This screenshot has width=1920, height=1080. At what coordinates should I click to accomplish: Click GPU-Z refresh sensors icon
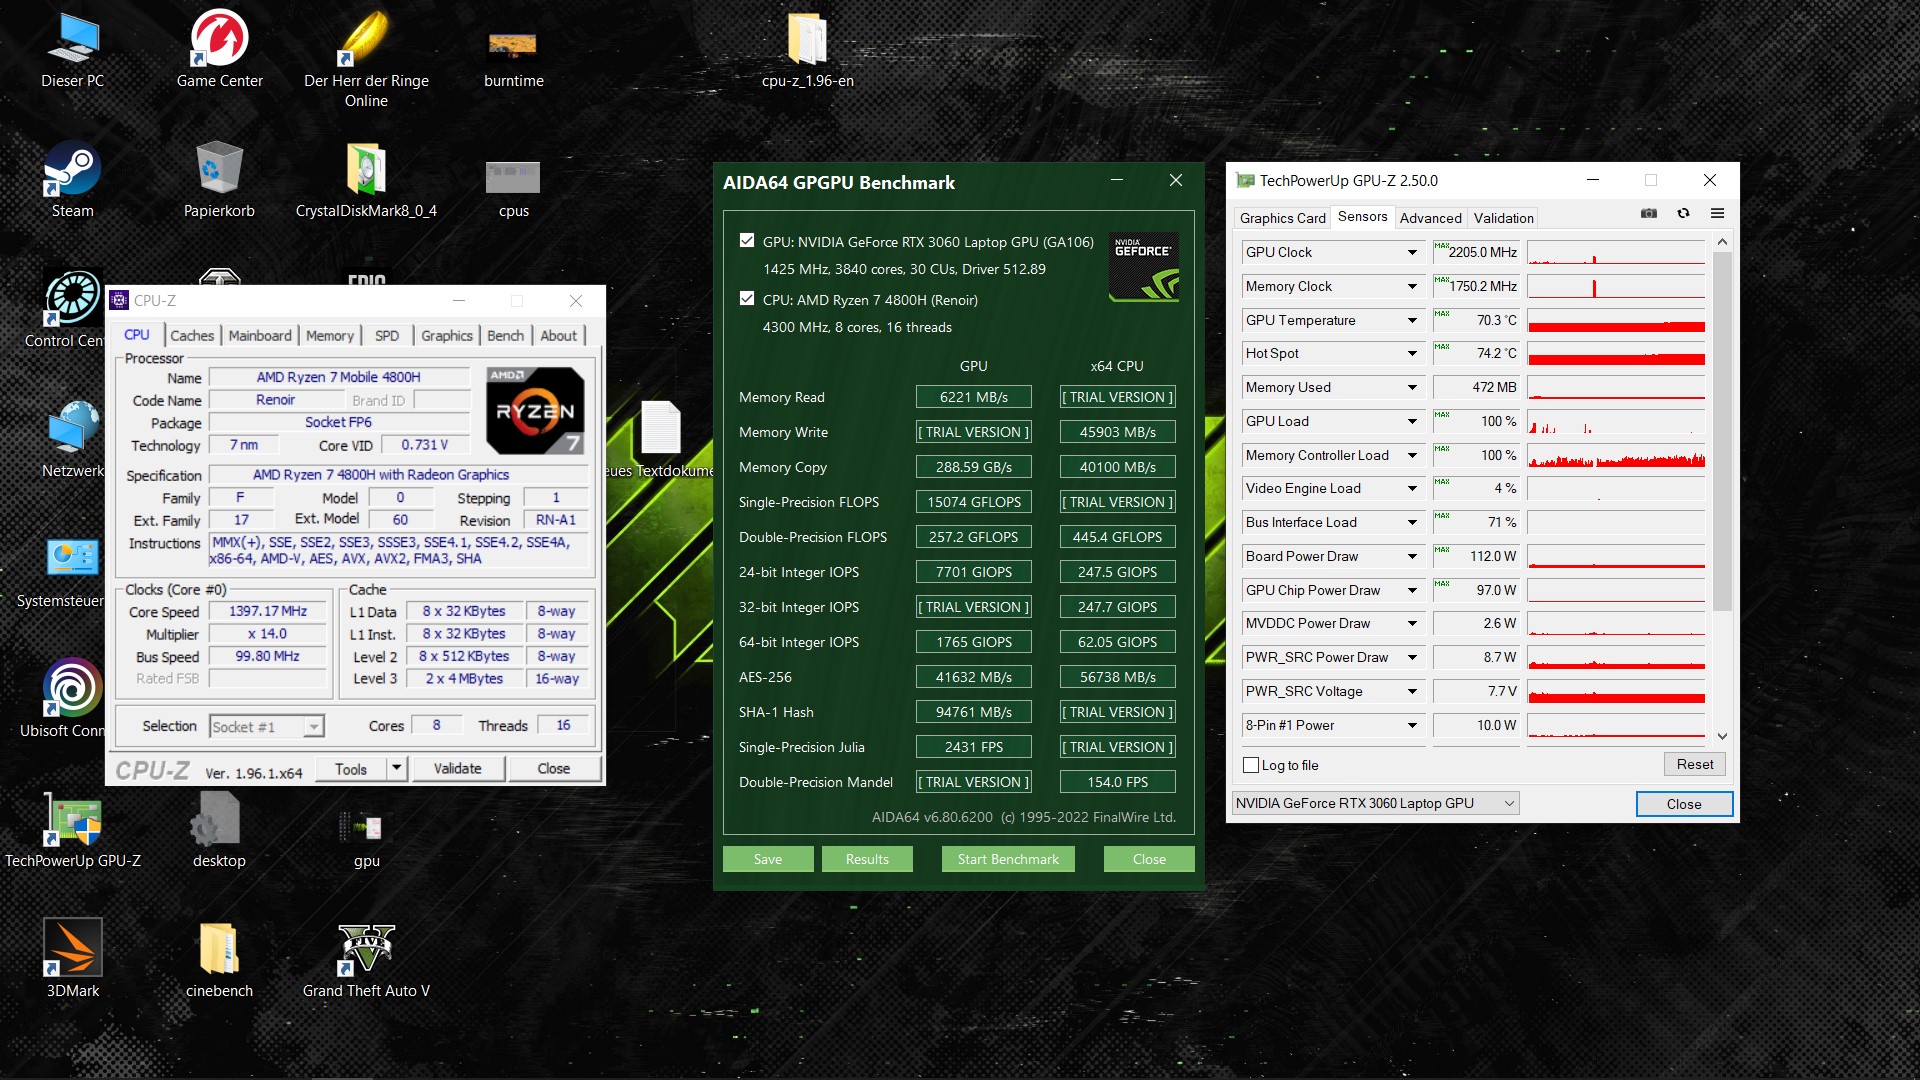coord(1683,213)
